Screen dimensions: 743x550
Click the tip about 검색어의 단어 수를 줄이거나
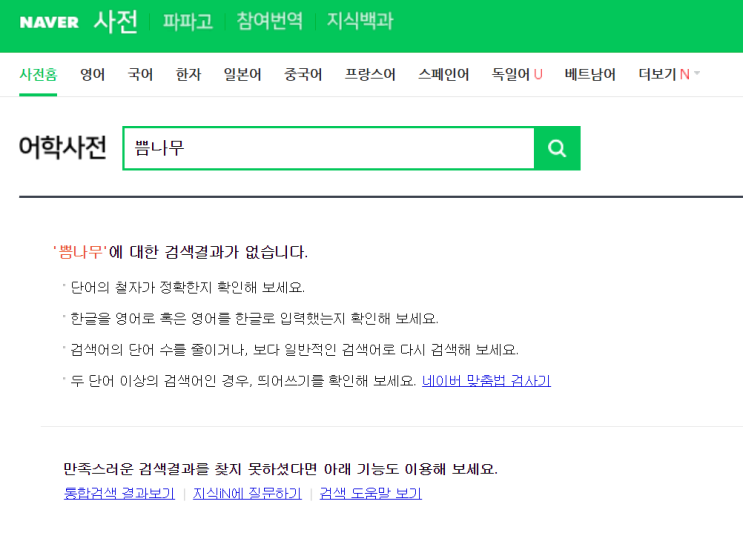click(294, 350)
